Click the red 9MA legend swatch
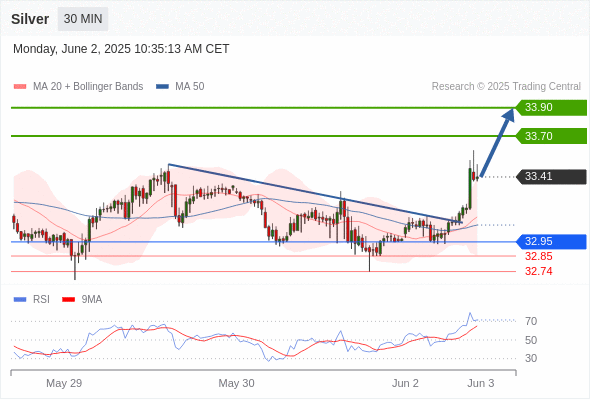 coord(68,300)
